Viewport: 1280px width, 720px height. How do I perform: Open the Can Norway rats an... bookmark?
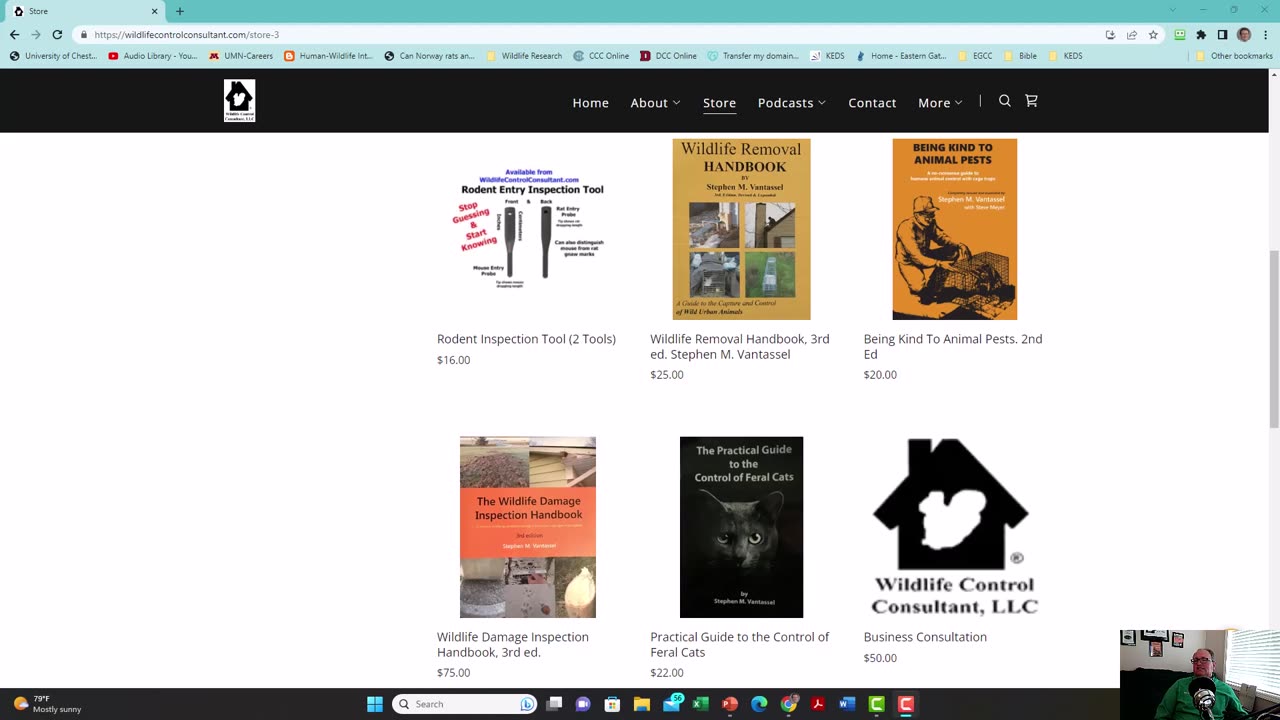tap(429, 56)
